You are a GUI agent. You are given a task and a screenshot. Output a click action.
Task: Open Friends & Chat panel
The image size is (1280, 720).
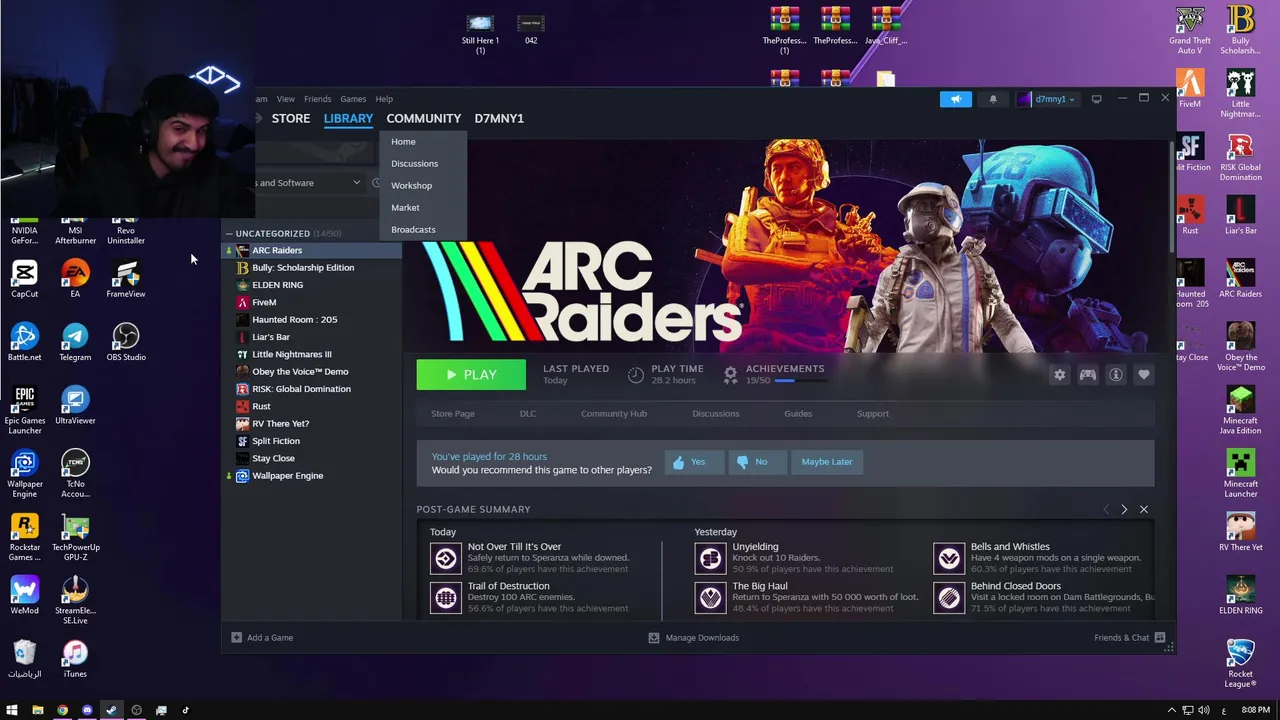coord(1129,637)
